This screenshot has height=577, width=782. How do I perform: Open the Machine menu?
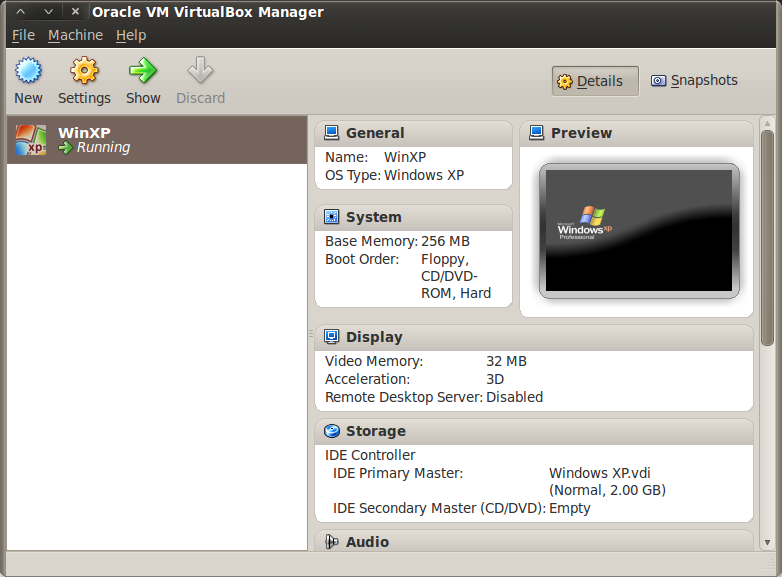coord(75,35)
